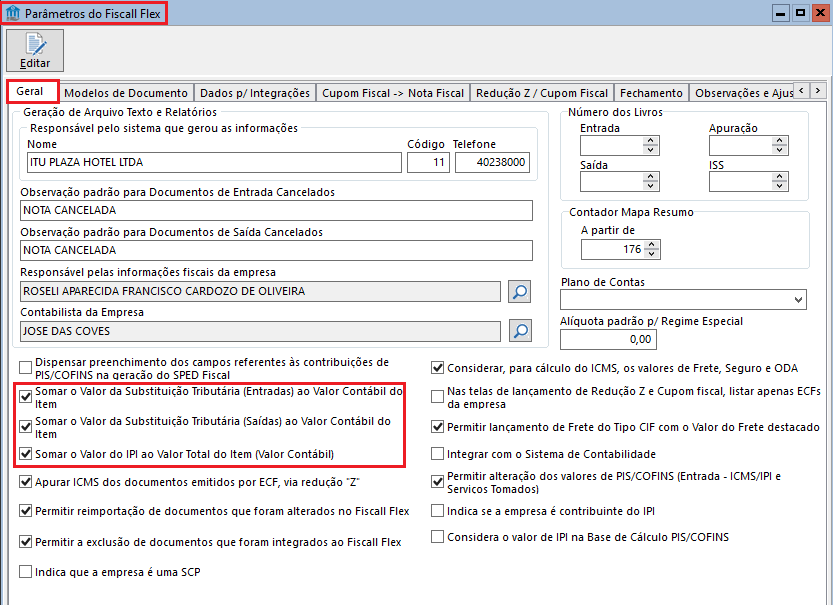
Task: Click Saída Cancelados observation field
Action: pos(276,250)
